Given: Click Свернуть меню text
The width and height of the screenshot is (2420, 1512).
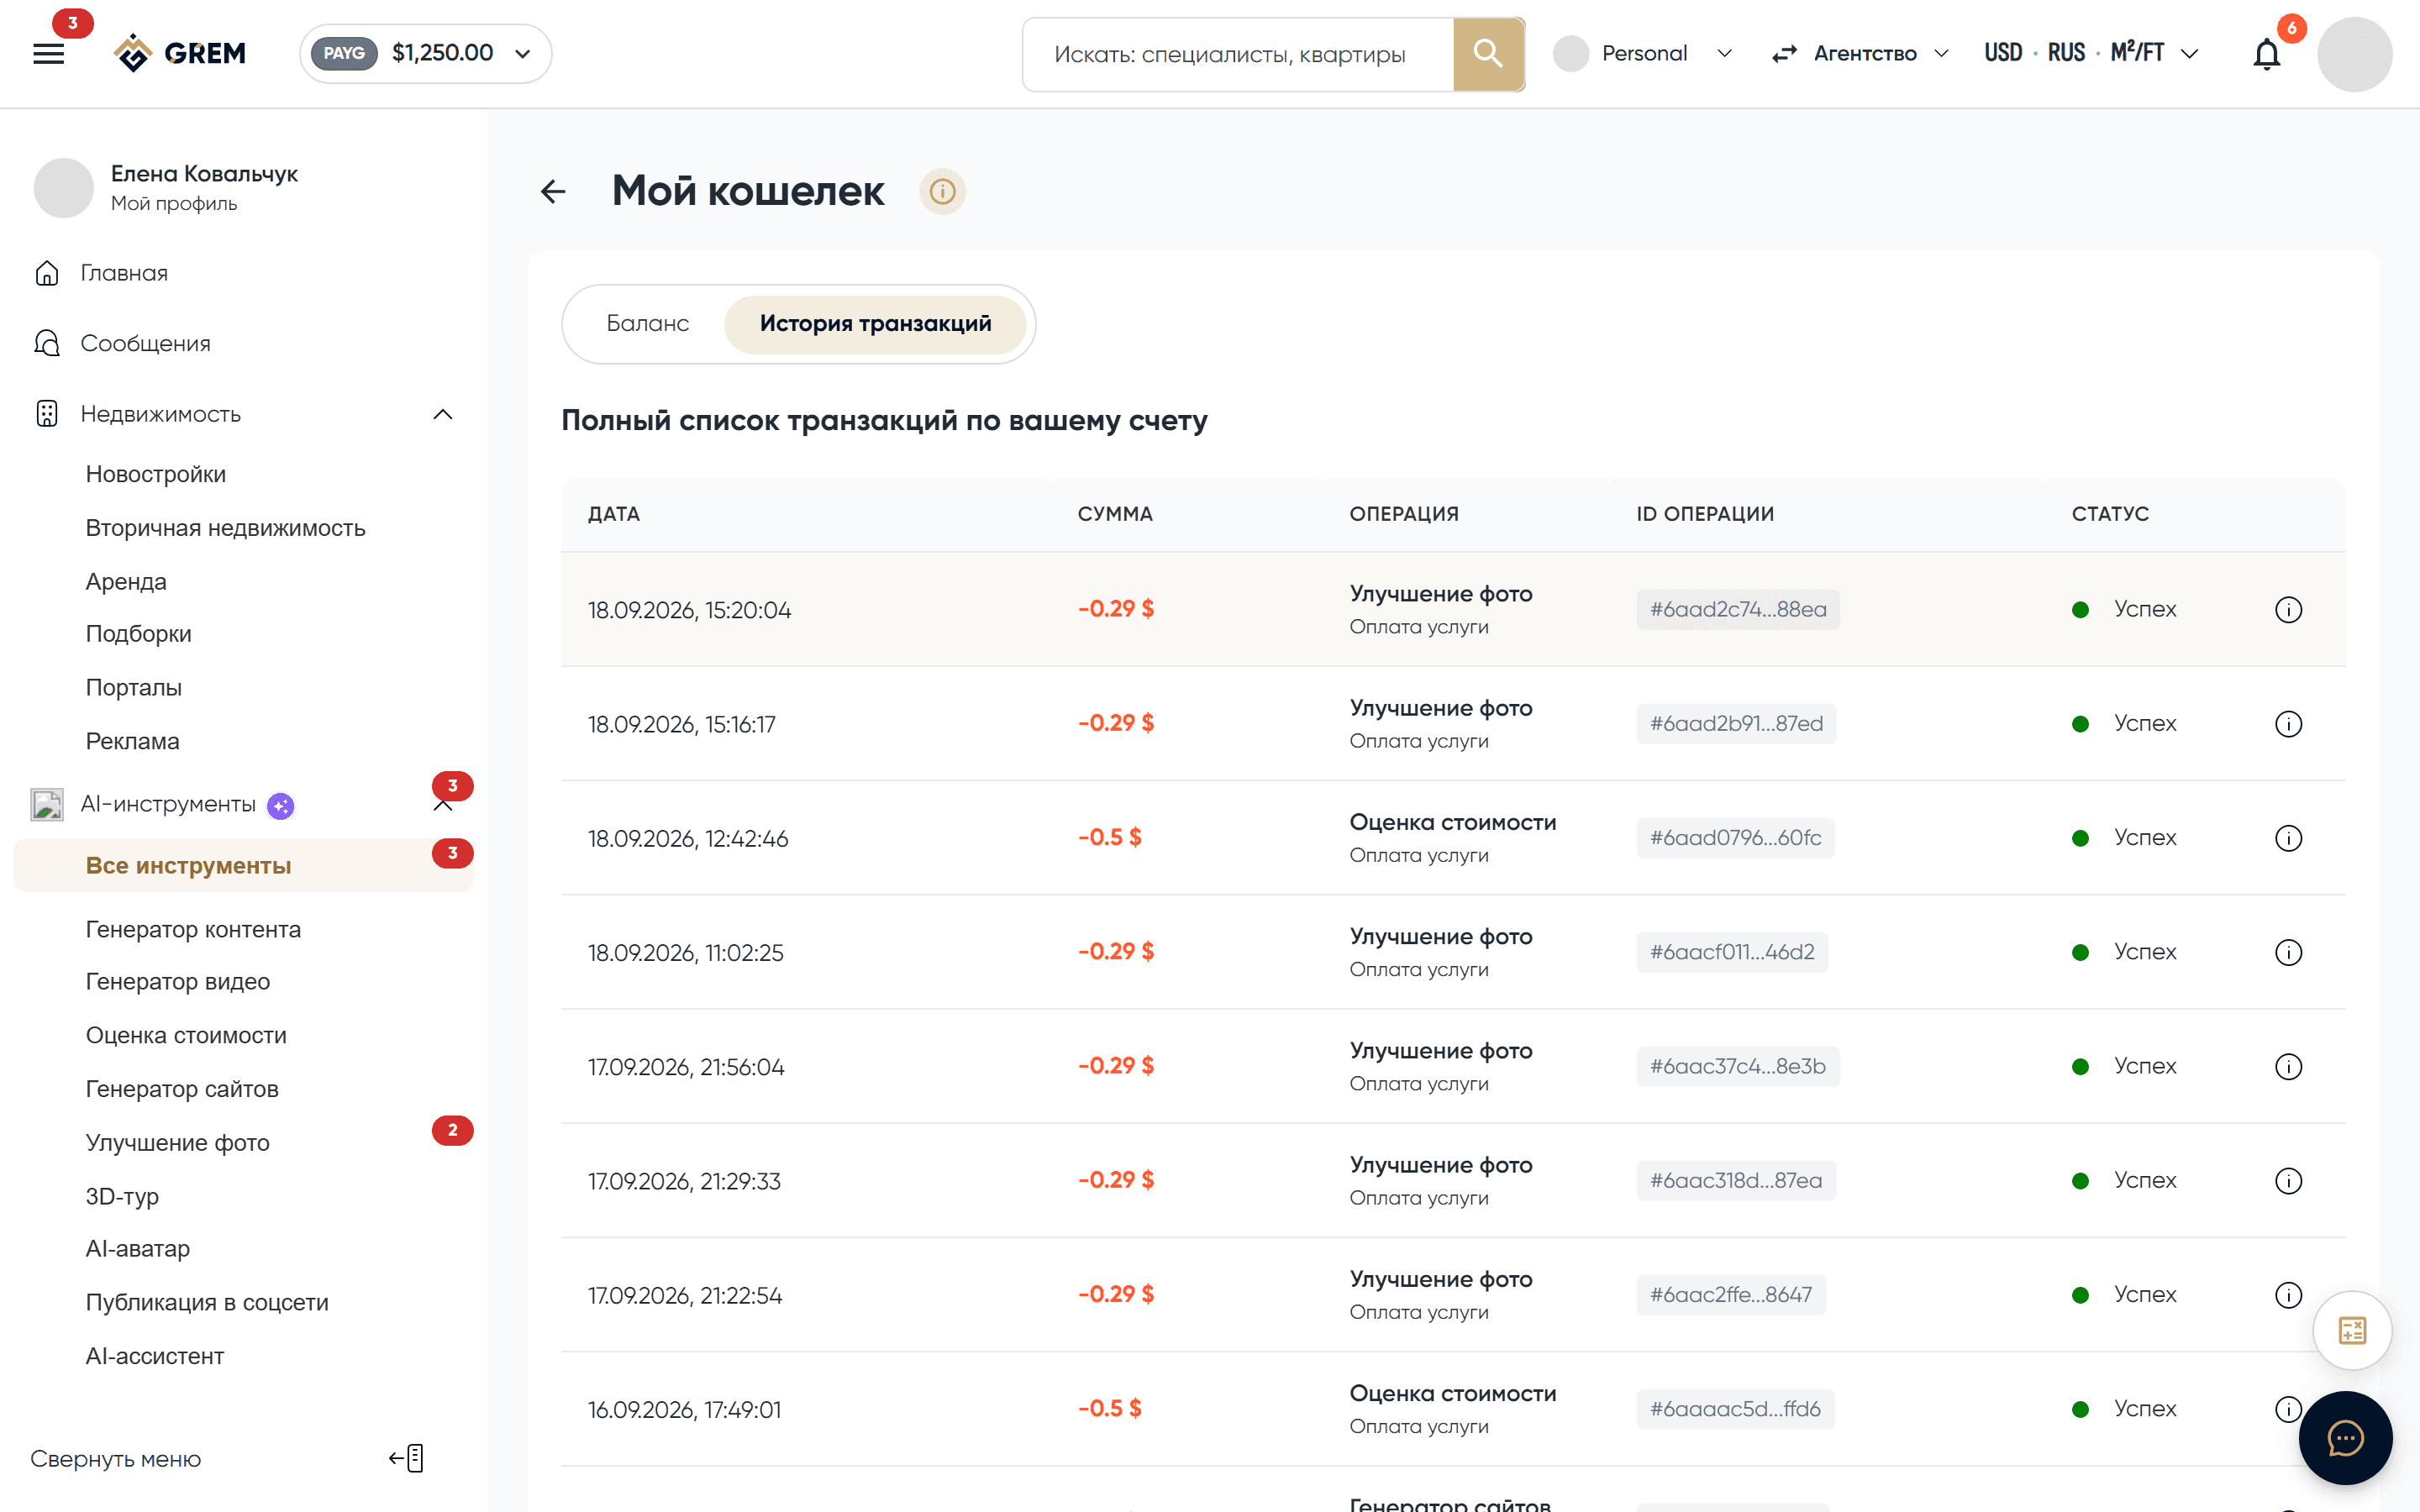Looking at the screenshot, I should [x=115, y=1459].
